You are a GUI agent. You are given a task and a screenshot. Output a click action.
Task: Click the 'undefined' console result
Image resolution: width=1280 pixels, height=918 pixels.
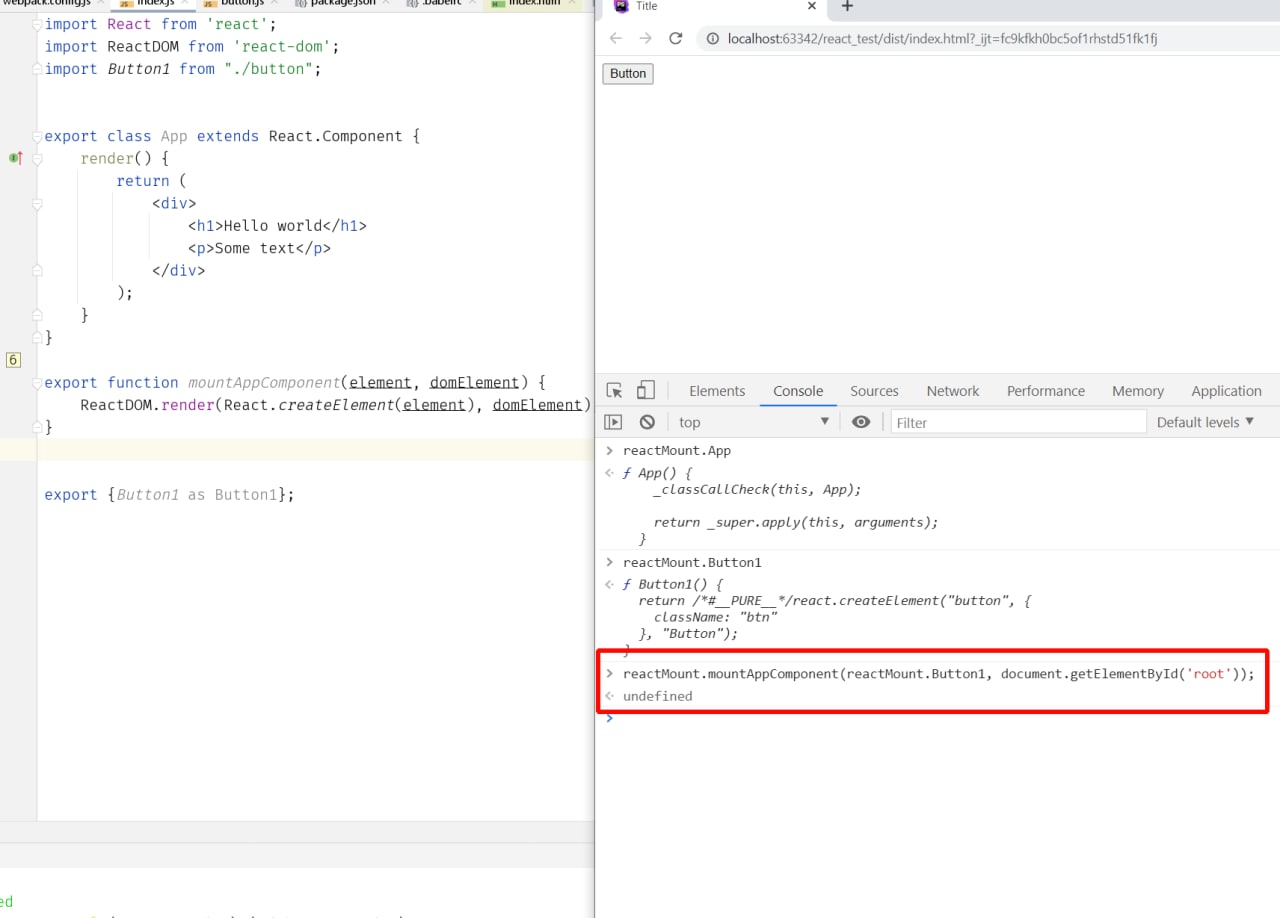pyautogui.click(x=657, y=696)
